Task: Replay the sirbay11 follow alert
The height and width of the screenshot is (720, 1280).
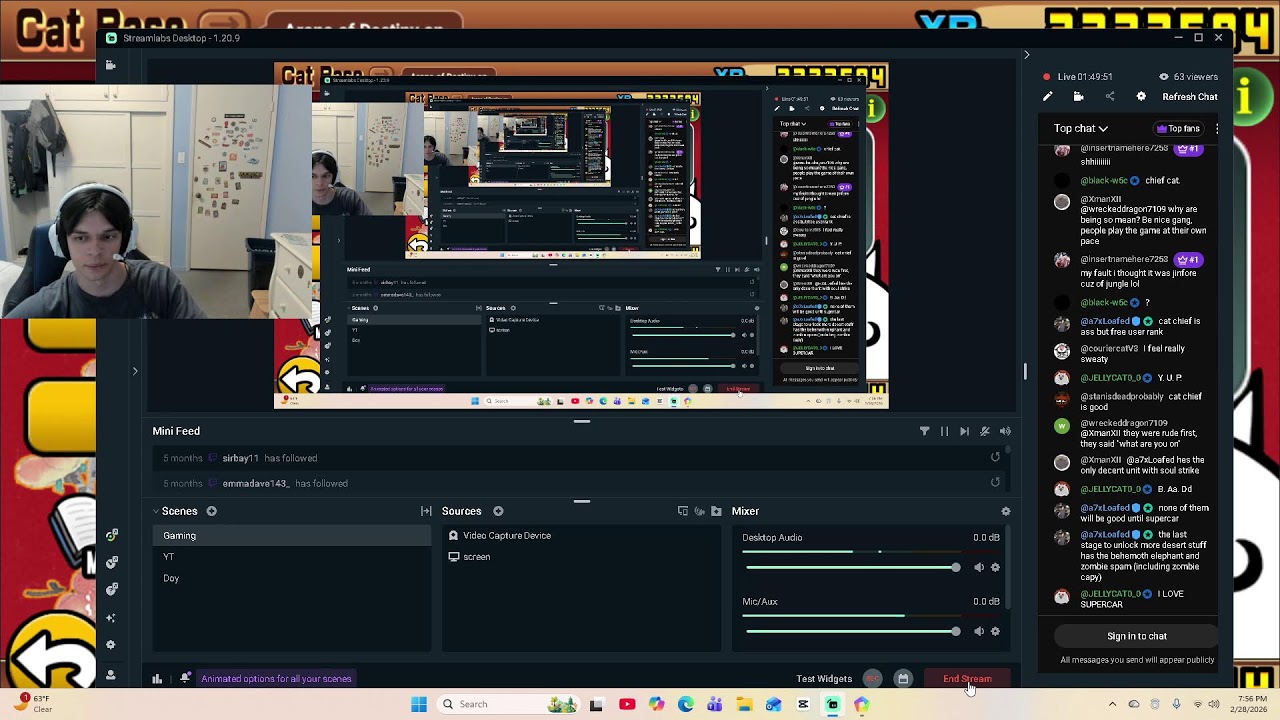Action: click(995, 457)
